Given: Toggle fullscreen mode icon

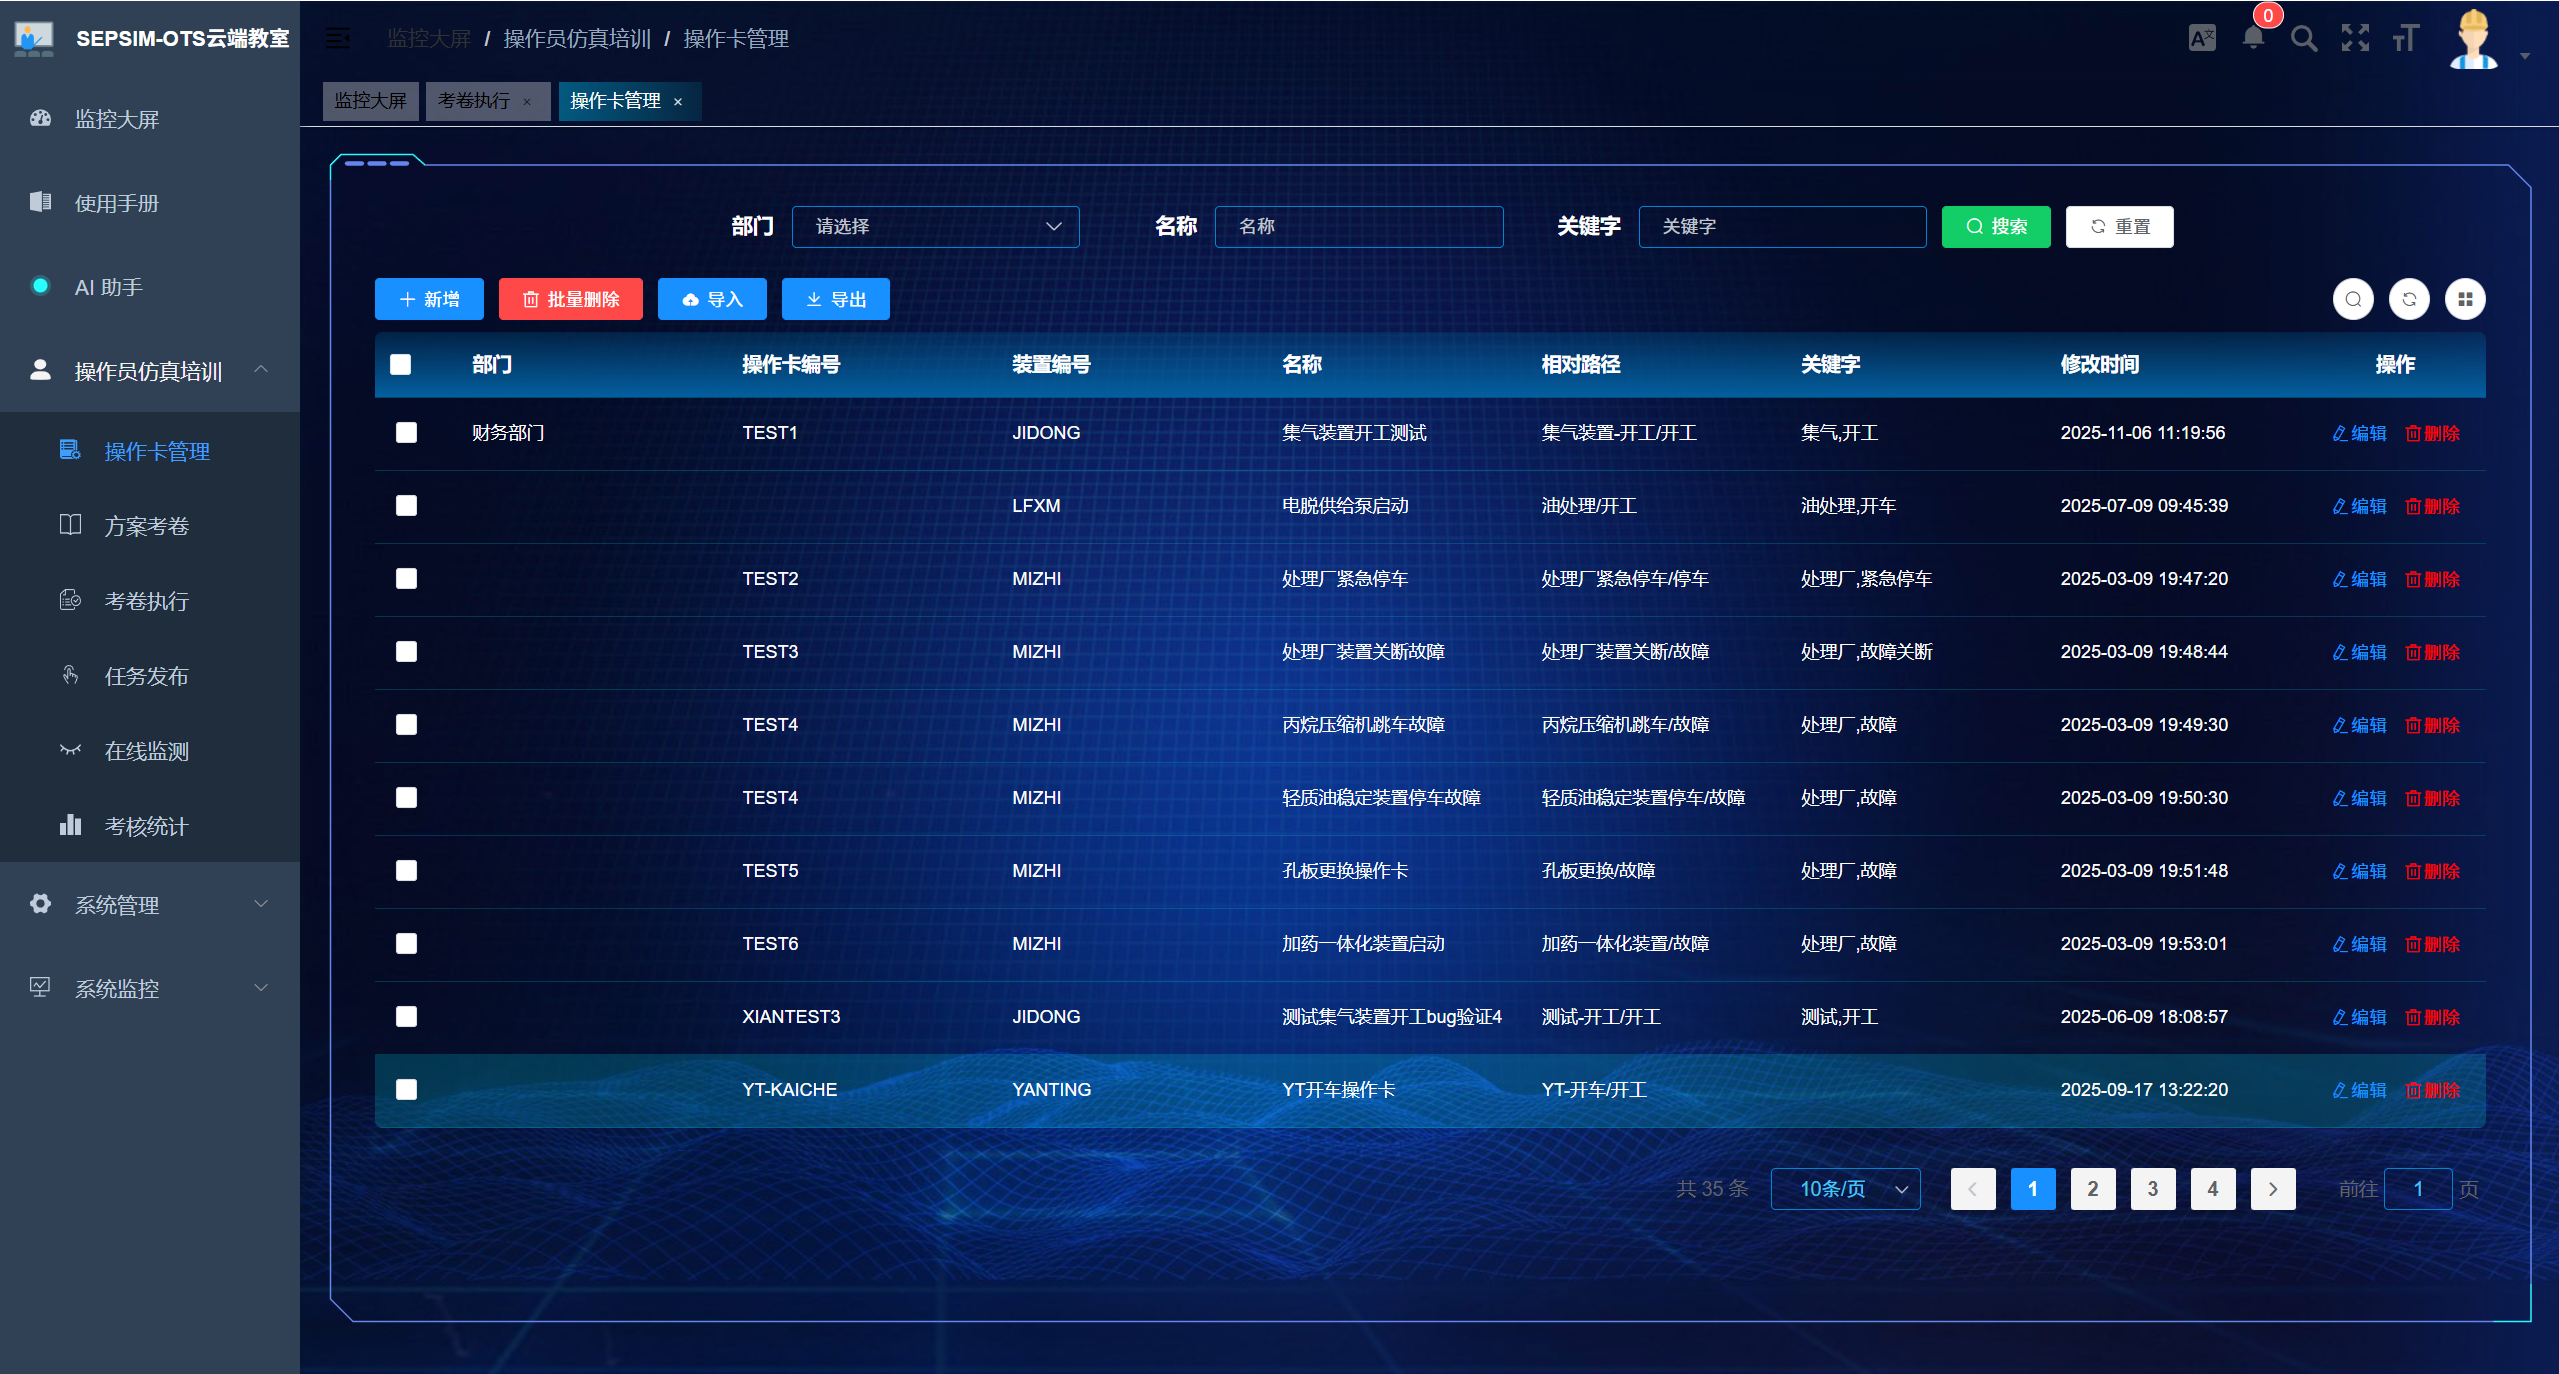Looking at the screenshot, I should click(x=2355, y=38).
